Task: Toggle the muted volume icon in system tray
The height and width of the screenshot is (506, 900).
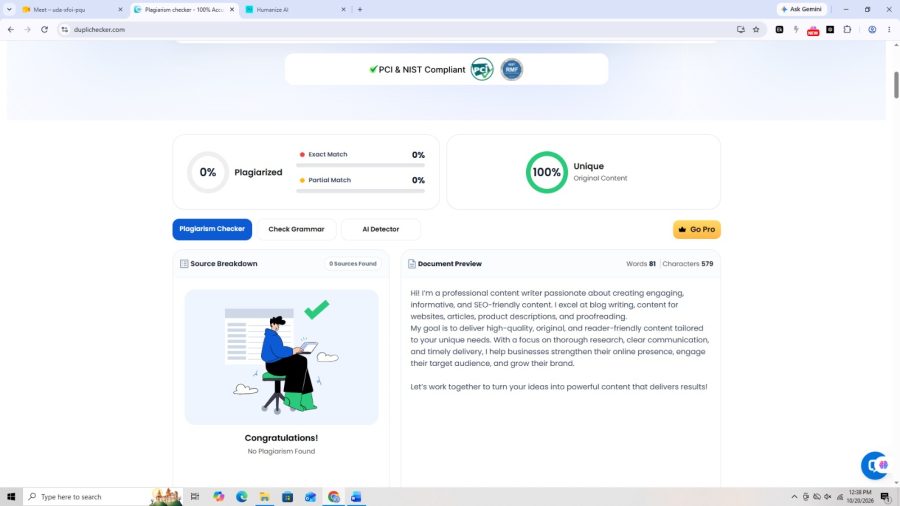Action: tap(828, 497)
